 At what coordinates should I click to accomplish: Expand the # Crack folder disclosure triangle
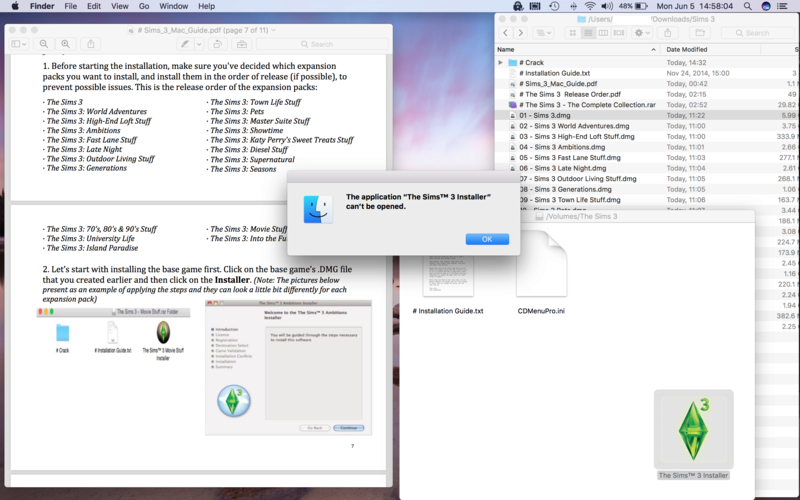pyautogui.click(x=501, y=62)
